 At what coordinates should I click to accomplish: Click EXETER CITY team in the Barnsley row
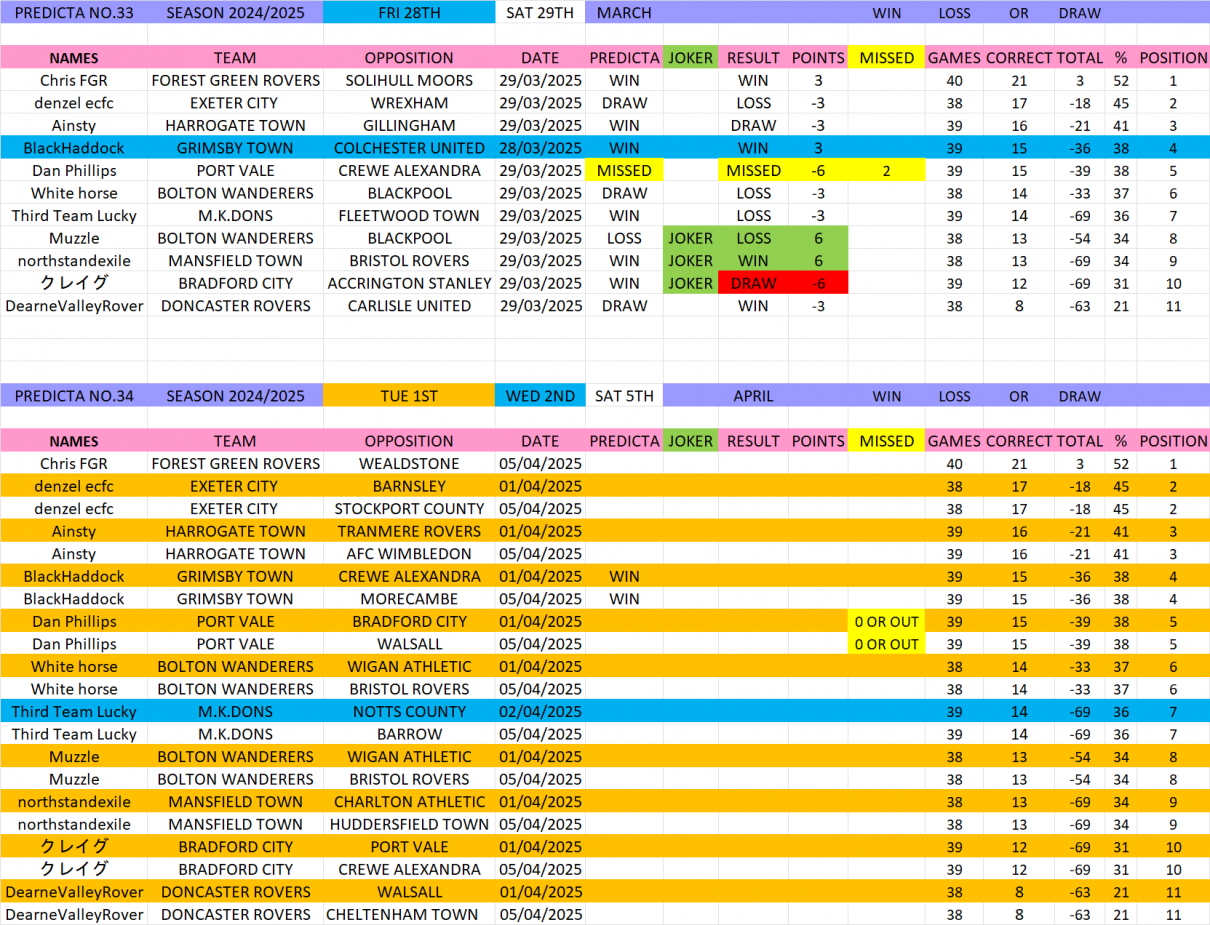(235, 486)
